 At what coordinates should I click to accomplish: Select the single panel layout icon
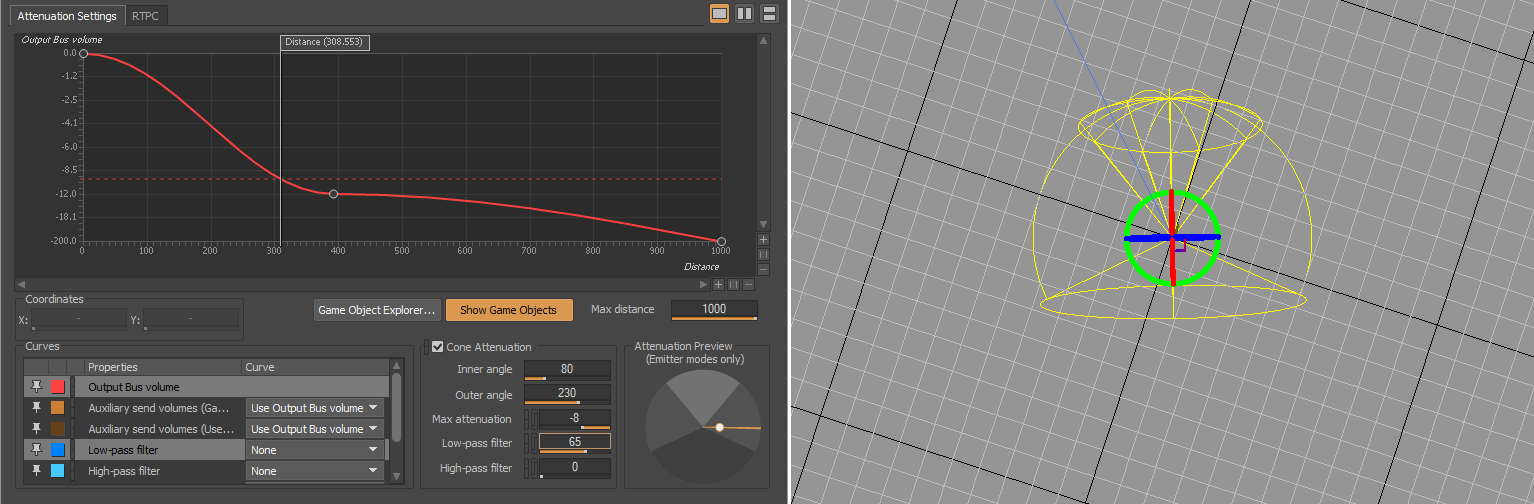point(719,13)
